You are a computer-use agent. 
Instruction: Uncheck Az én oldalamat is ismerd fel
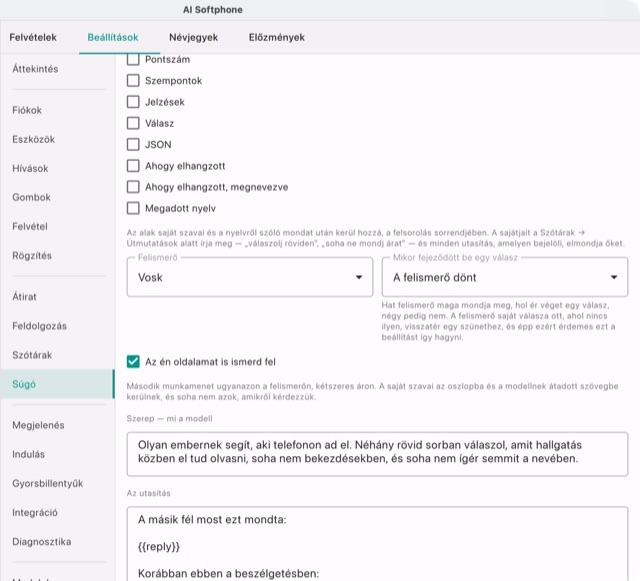point(133,362)
